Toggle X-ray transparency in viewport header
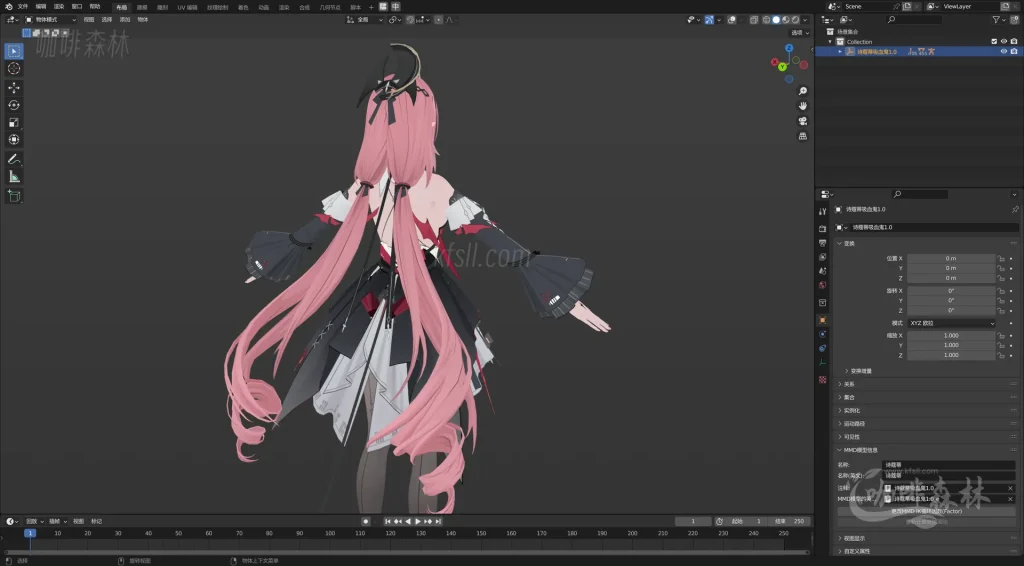Screen dimensions: 1024x566 (x=754, y=20)
